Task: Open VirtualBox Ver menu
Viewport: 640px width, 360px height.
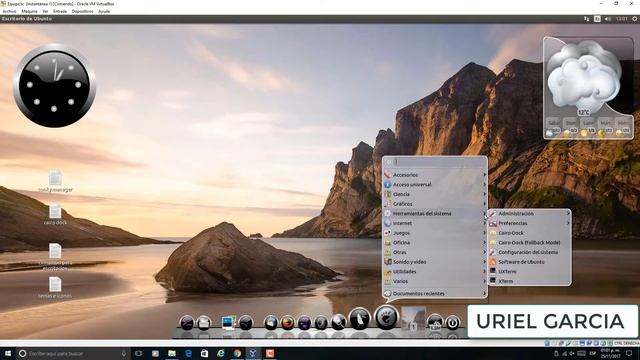Action: point(45,11)
